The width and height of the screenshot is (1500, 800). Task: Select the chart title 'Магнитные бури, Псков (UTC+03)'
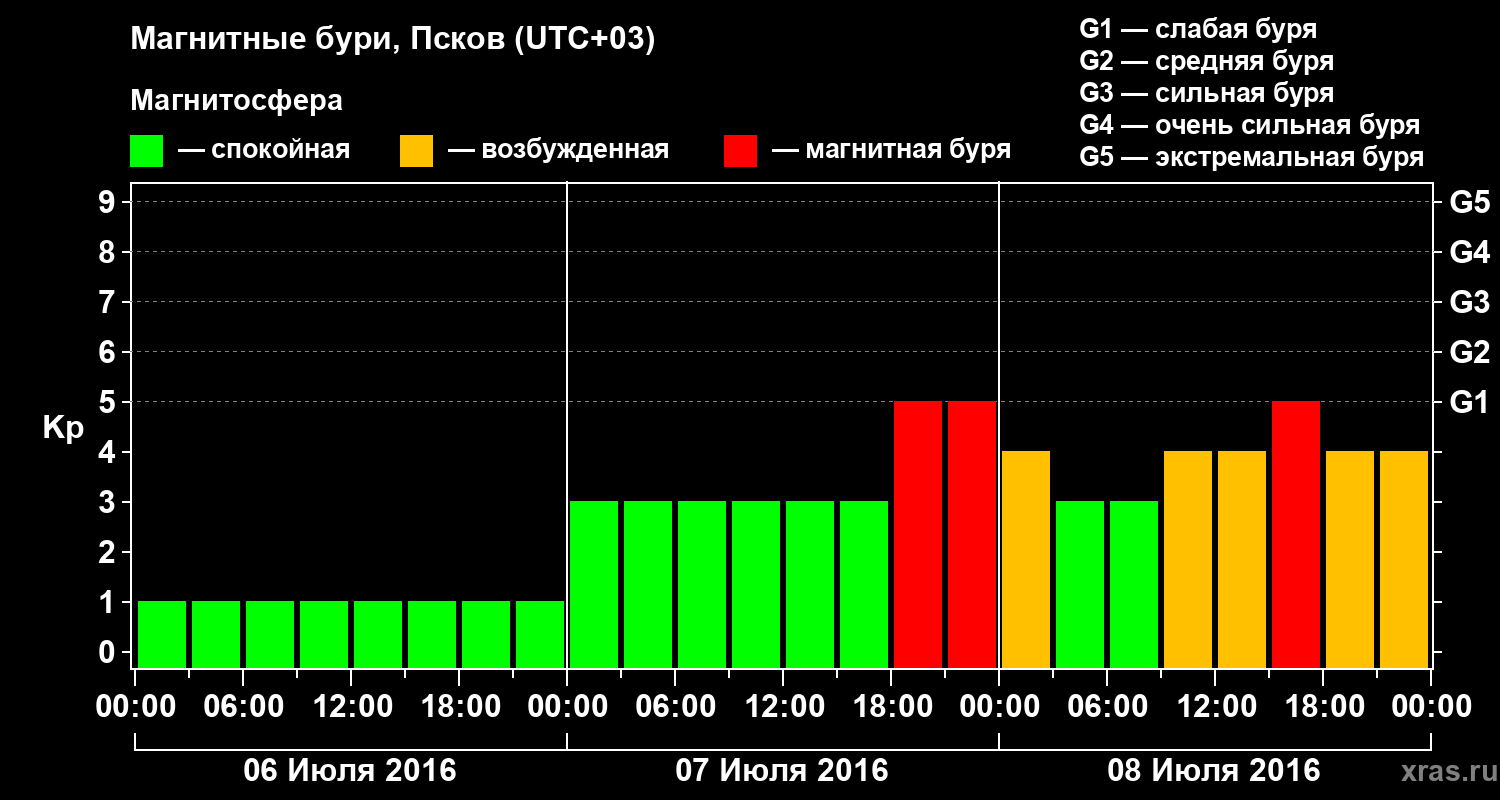click(393, 40)
